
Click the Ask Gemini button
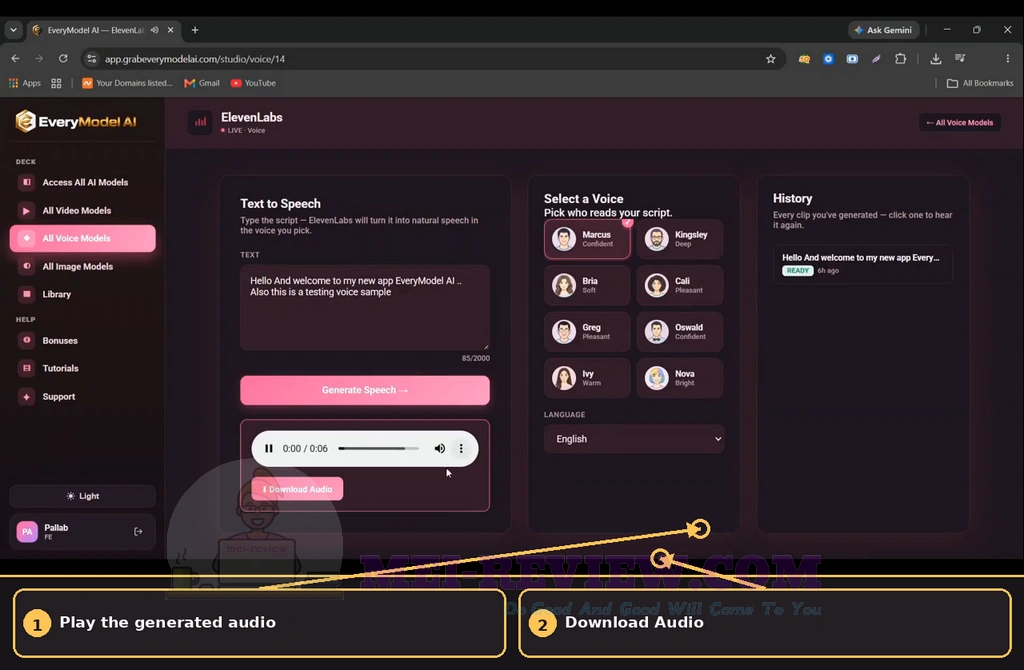(884, 30)
